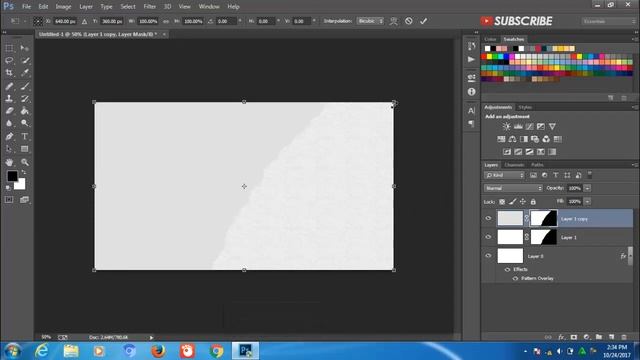Image resolution: width=640 pixels, height=360 pixels.
Task: Select the Crop tool
Action: click(9, 73)
